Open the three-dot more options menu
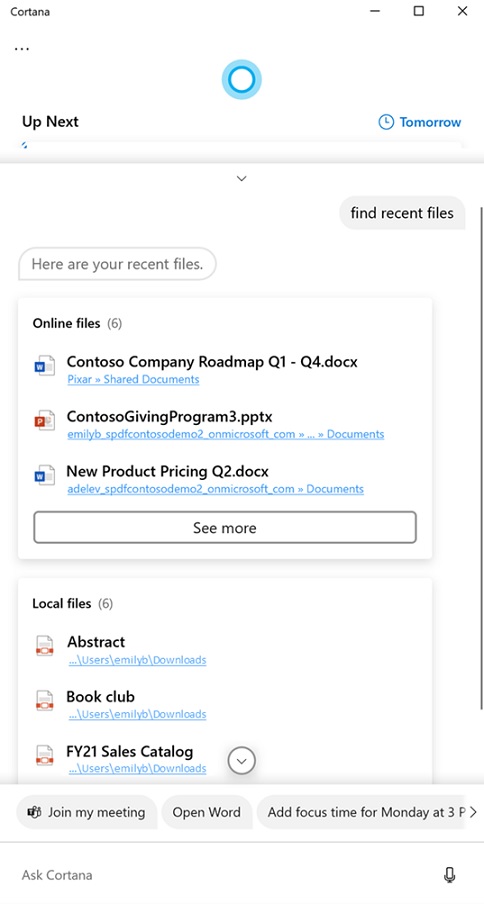This screenshot has width=484, height=904. tap(21, 48)
